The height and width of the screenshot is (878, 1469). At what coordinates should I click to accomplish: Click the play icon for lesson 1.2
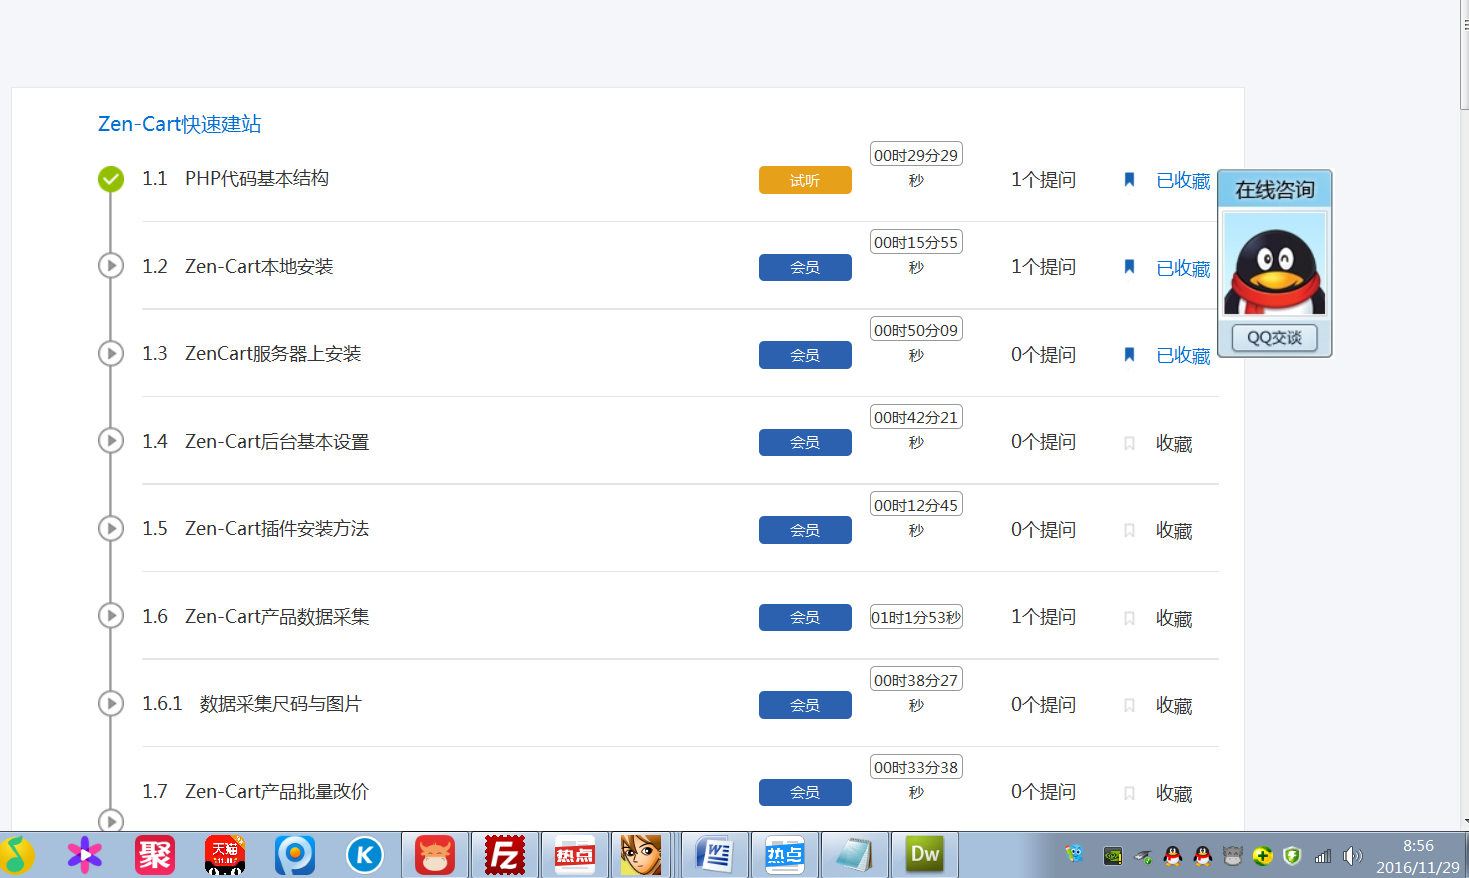pos(111,266)
